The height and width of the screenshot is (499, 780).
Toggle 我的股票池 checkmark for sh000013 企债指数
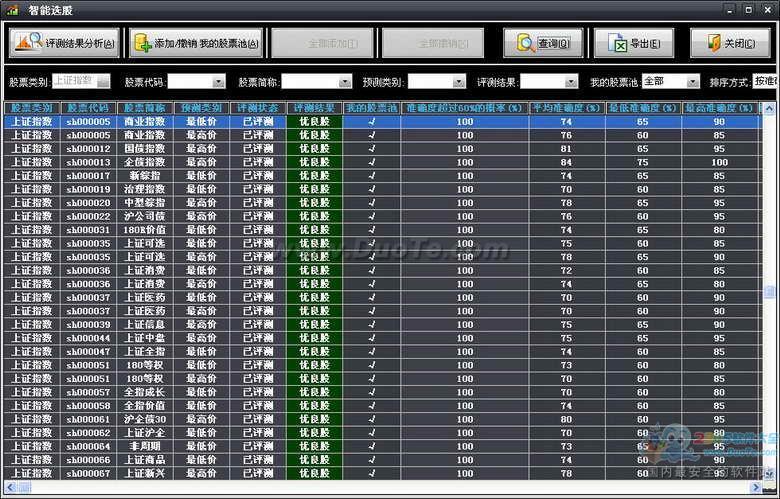click(372, 162)
